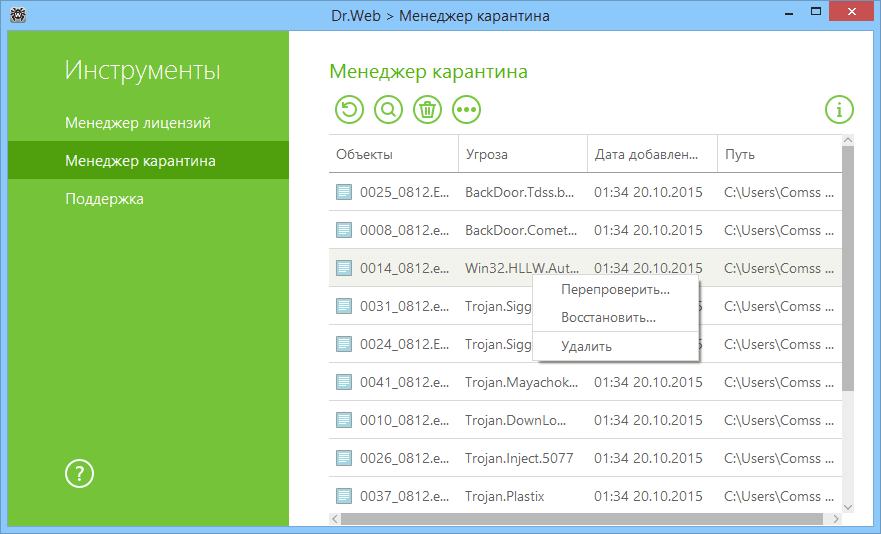Select file name 0008_0812.e...
This screenshot has height=534, width=881.
pos(405,230)
